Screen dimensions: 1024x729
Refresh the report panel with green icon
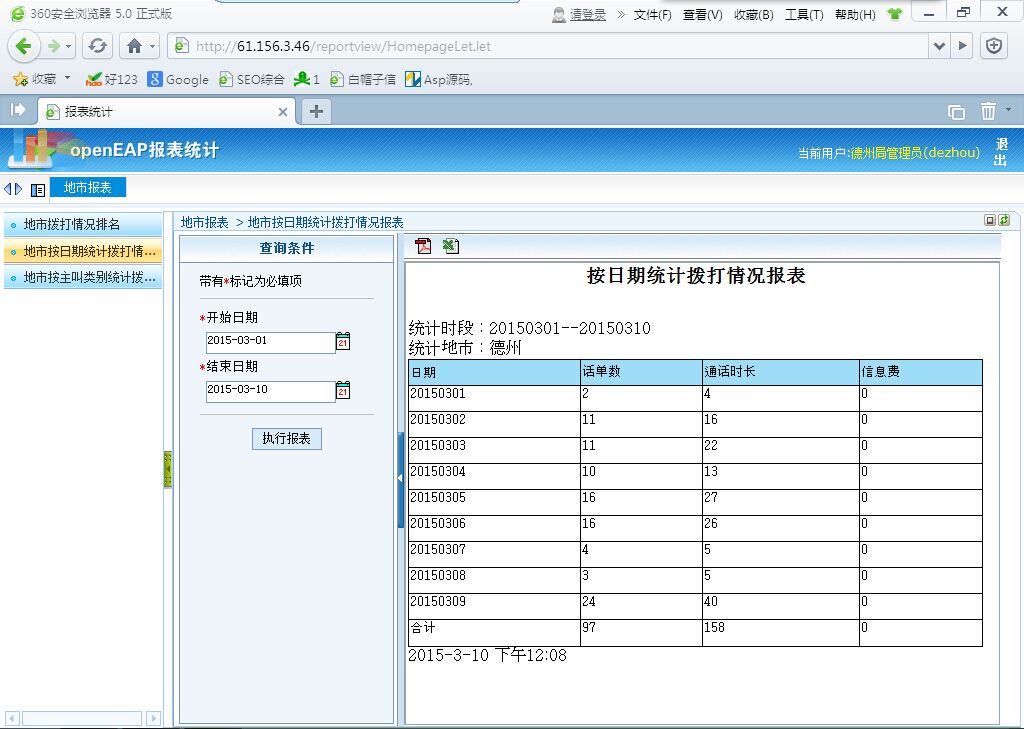(x=1004, y=221)
